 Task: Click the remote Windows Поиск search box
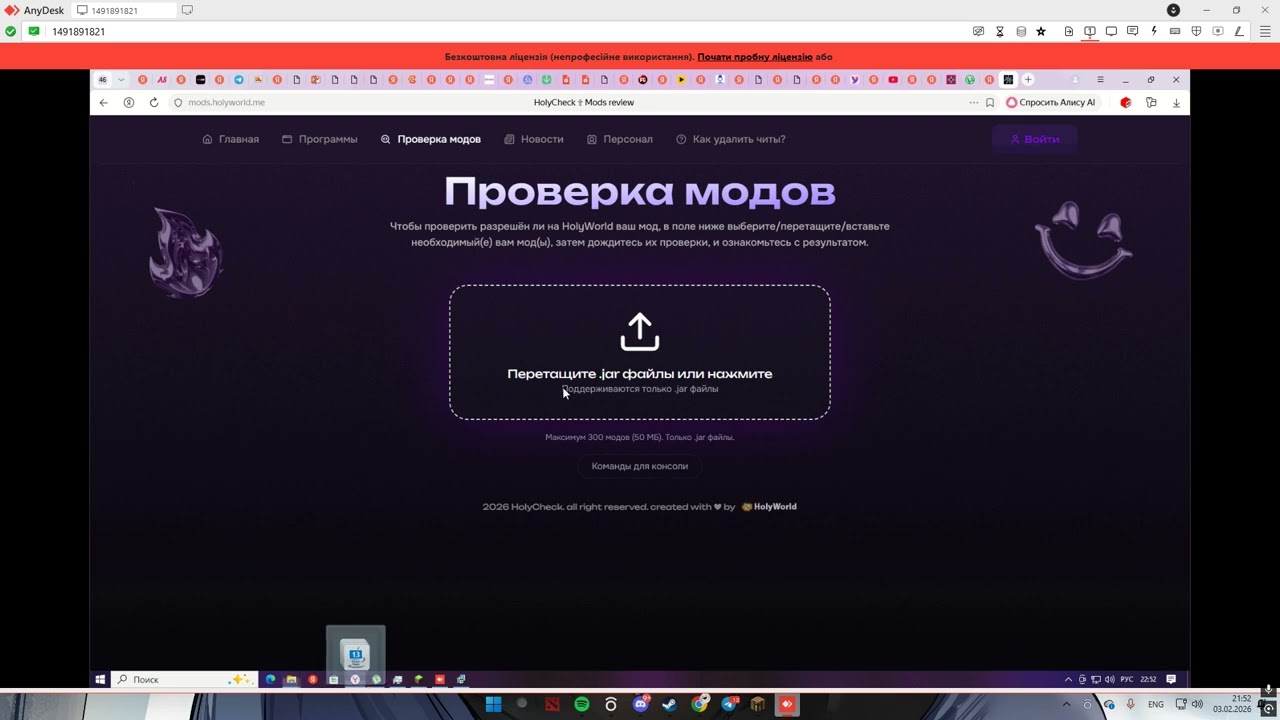point(184,679)
